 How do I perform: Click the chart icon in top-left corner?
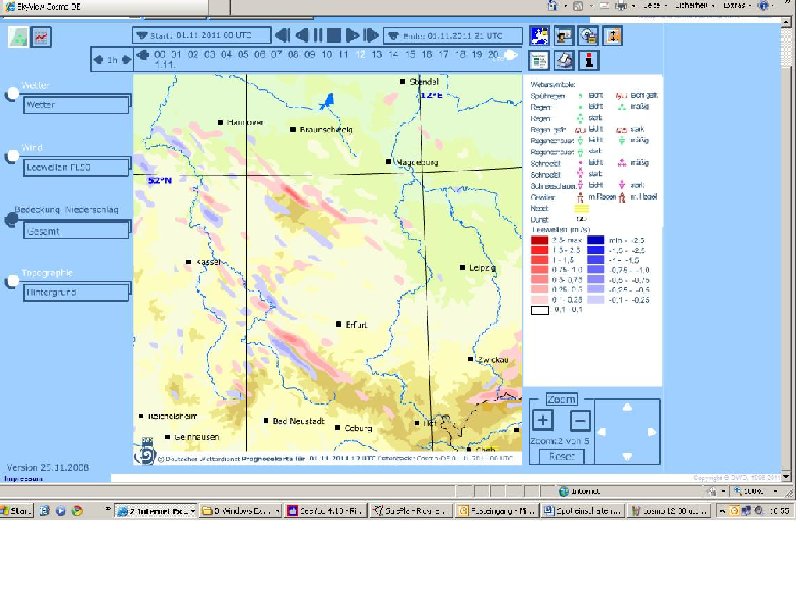[x=42, y=37]
